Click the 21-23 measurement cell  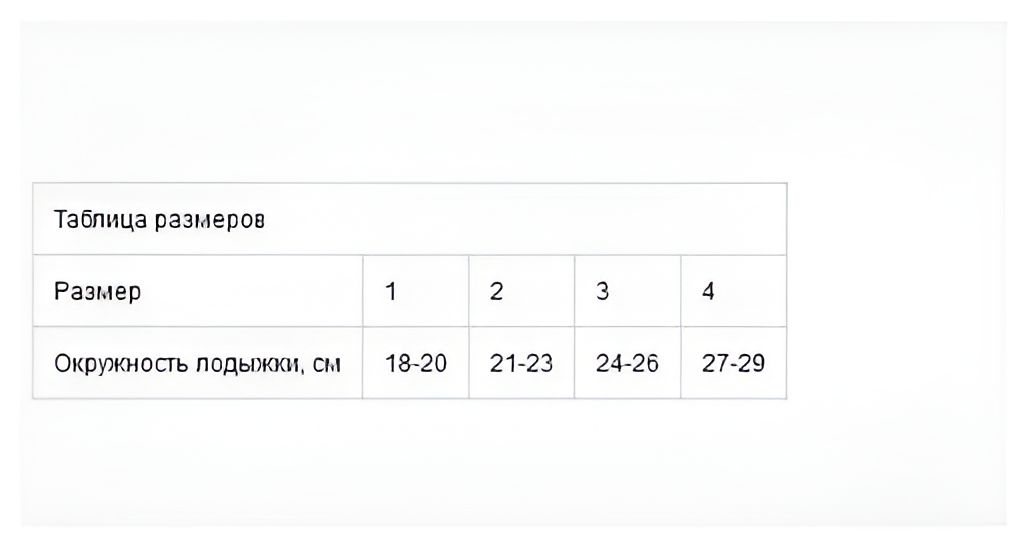(x=521, y=364)
